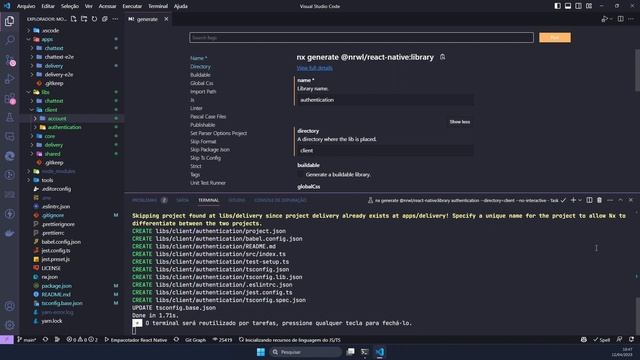Open editor more actions ellipsis
Image resolution: width=640 pixels, height=360 pixels.
[x=631, y=19]
